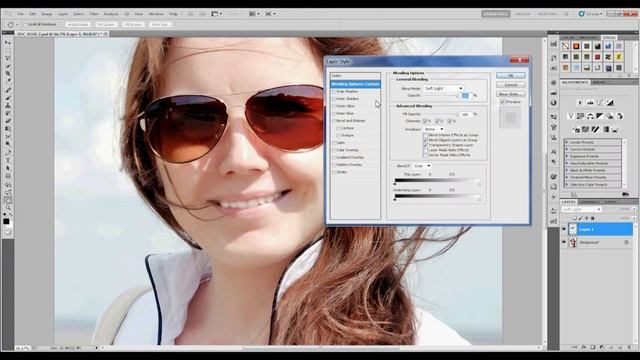This screenshot has width=640, height=360.
Task: Hide Layer 1 with its eye icon
Action: pyautogui.click(x=564, y=229)
